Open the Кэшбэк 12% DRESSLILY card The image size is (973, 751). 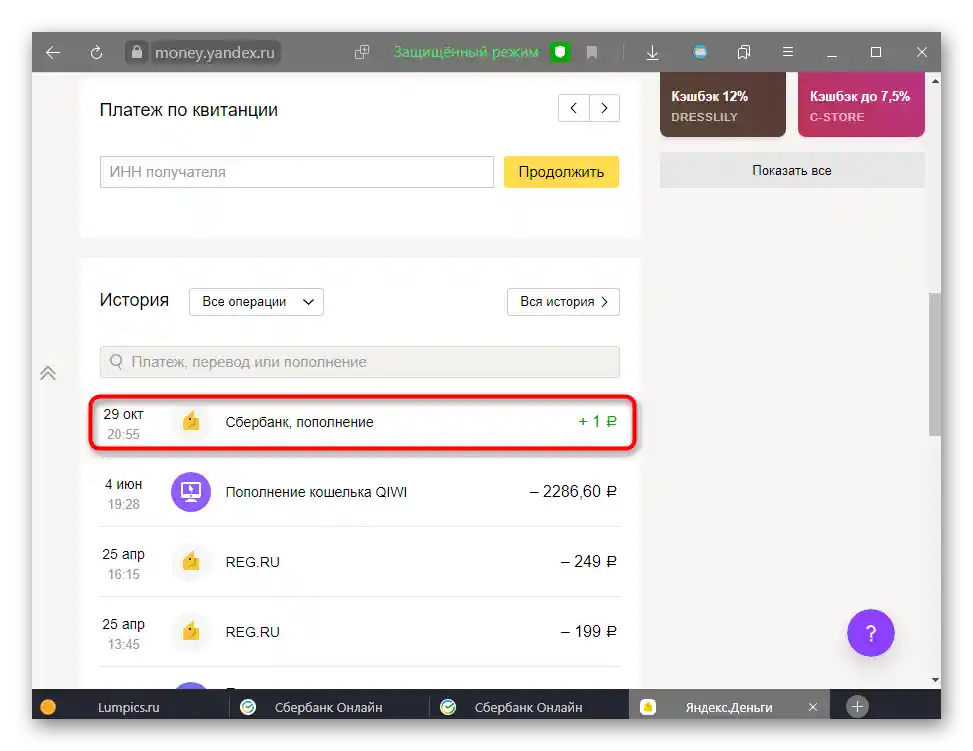723,104
